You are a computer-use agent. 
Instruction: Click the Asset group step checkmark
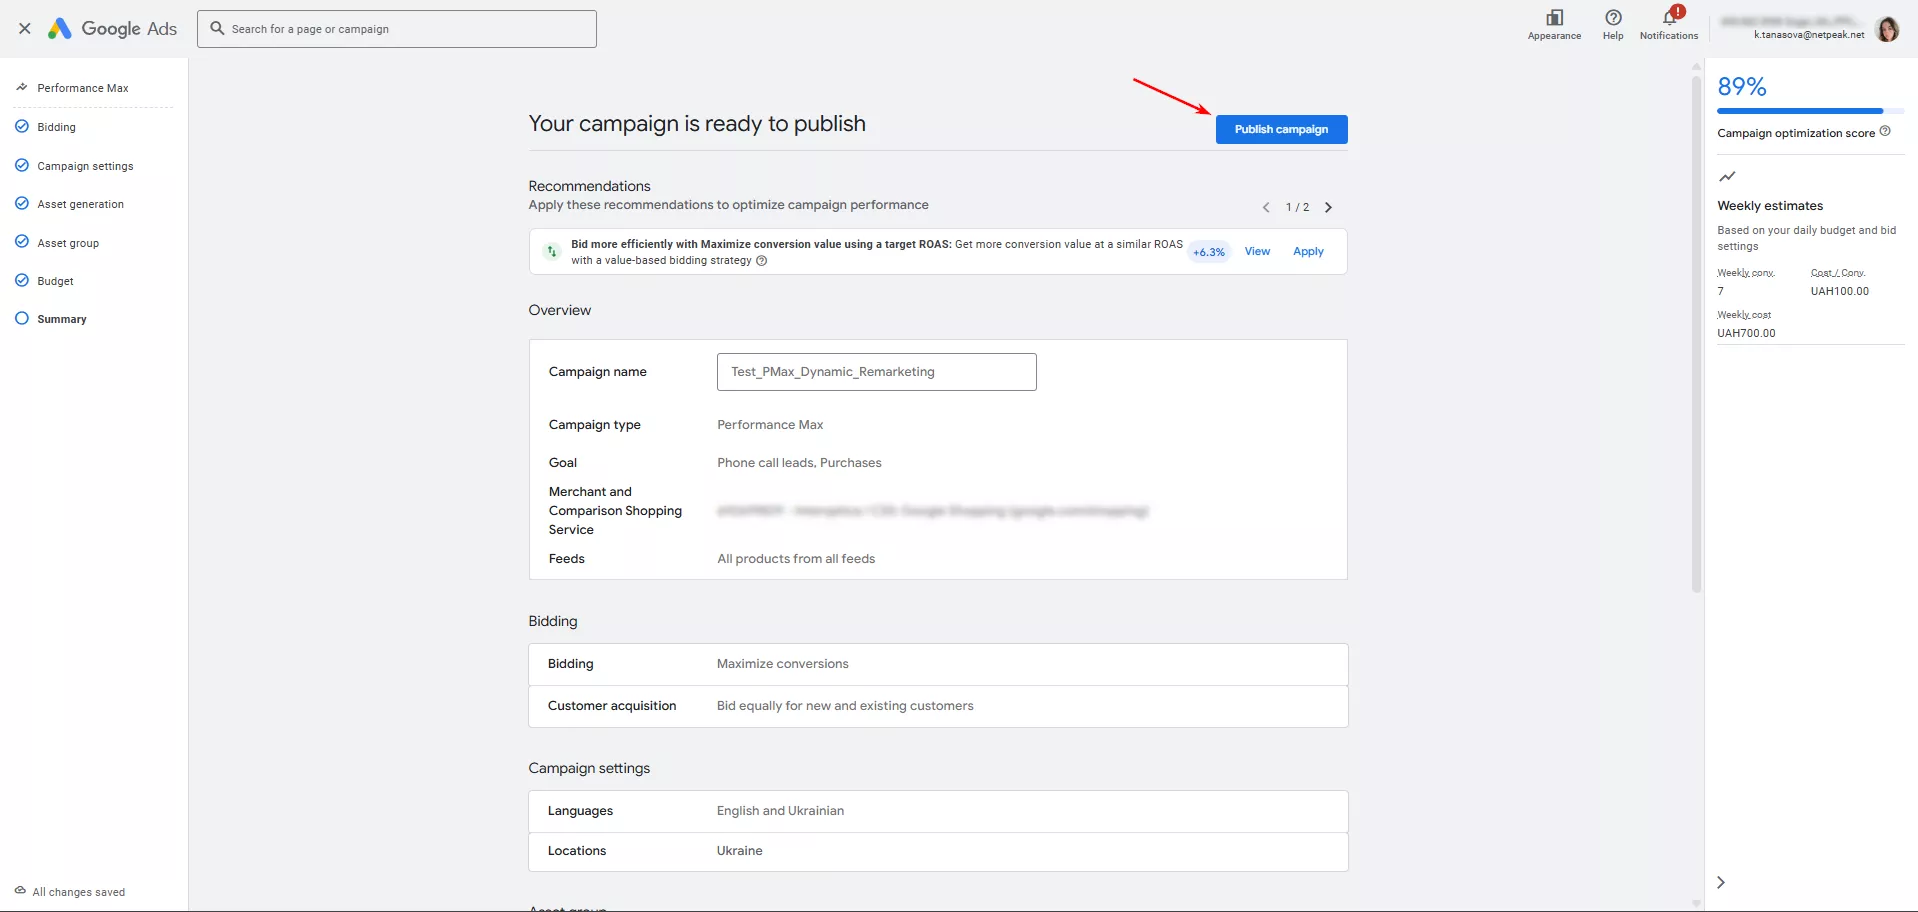pyautogui.click(x=22, y=242)
